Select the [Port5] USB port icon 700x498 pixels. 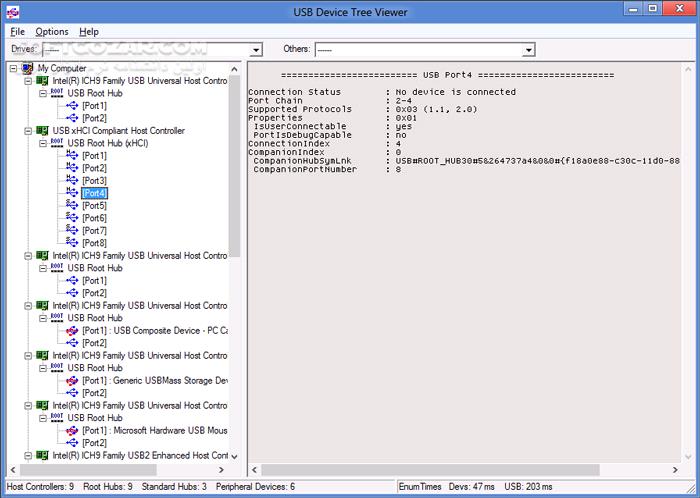coord(72,205)
